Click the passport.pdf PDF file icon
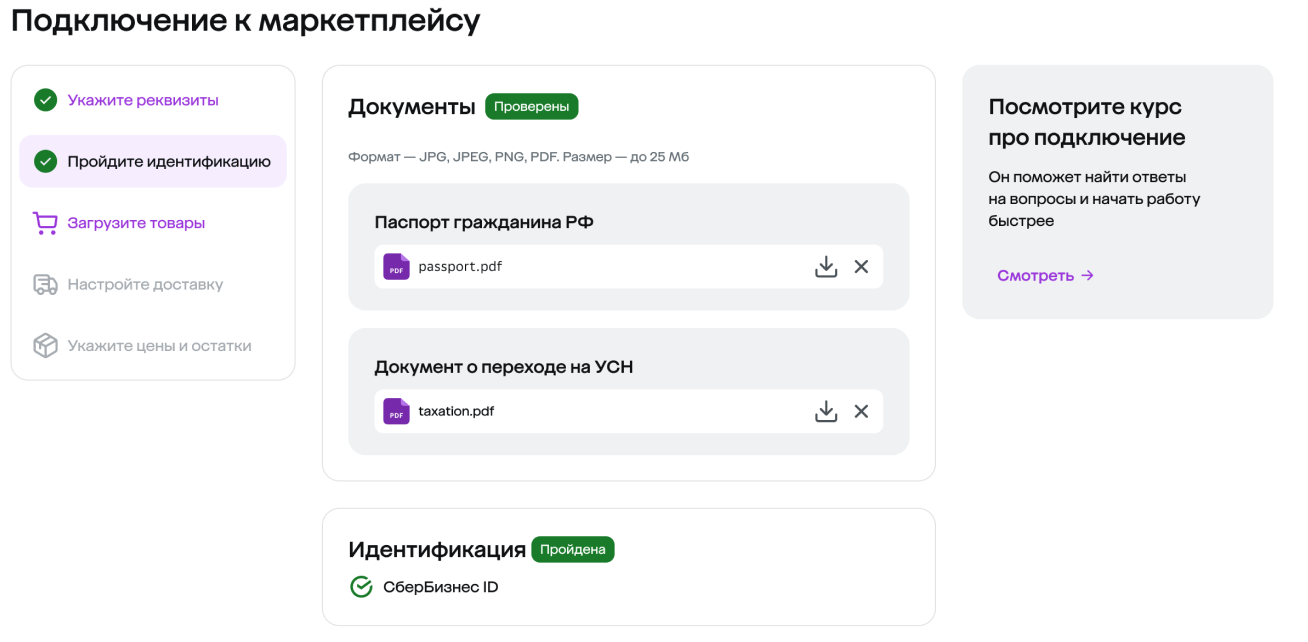Screen dimensions: 1308x642 tap(396, 267)
